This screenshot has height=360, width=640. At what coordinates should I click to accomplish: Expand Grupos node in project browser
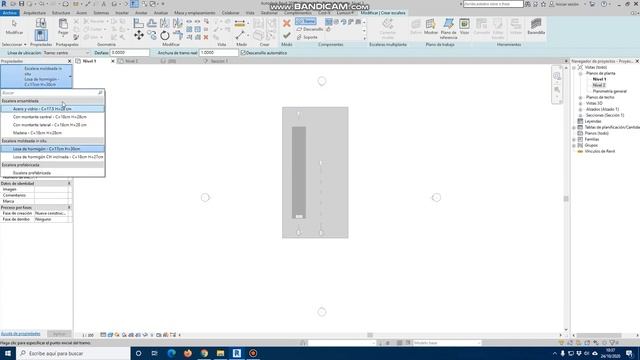tap(574, 145)
